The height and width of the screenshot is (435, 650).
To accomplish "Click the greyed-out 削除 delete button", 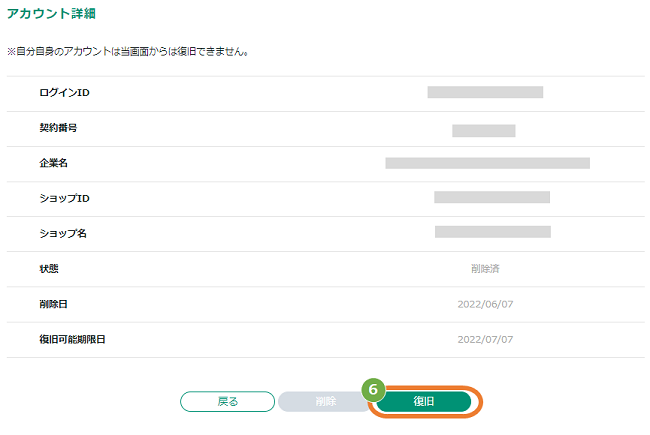I will pyautogui.click(x=325, y=401).
